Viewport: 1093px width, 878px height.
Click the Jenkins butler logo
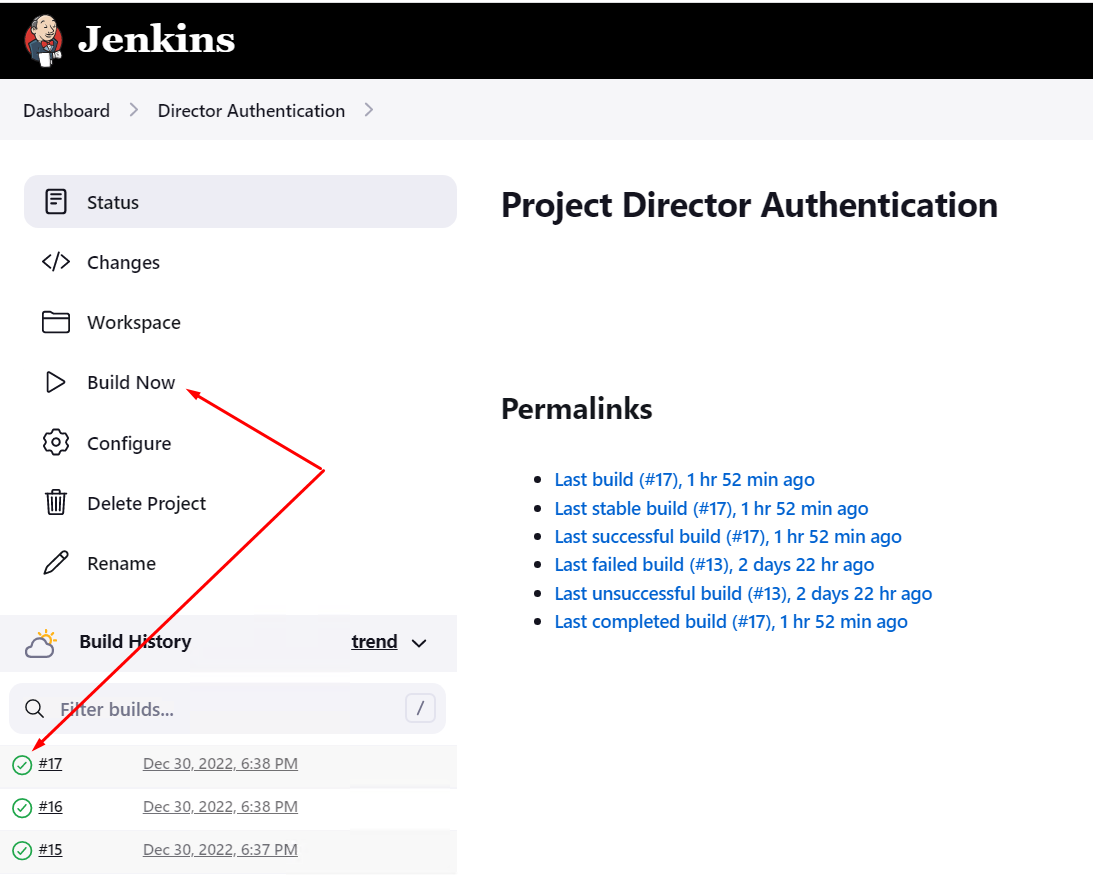pyautogui.click(x=42, y=40)
